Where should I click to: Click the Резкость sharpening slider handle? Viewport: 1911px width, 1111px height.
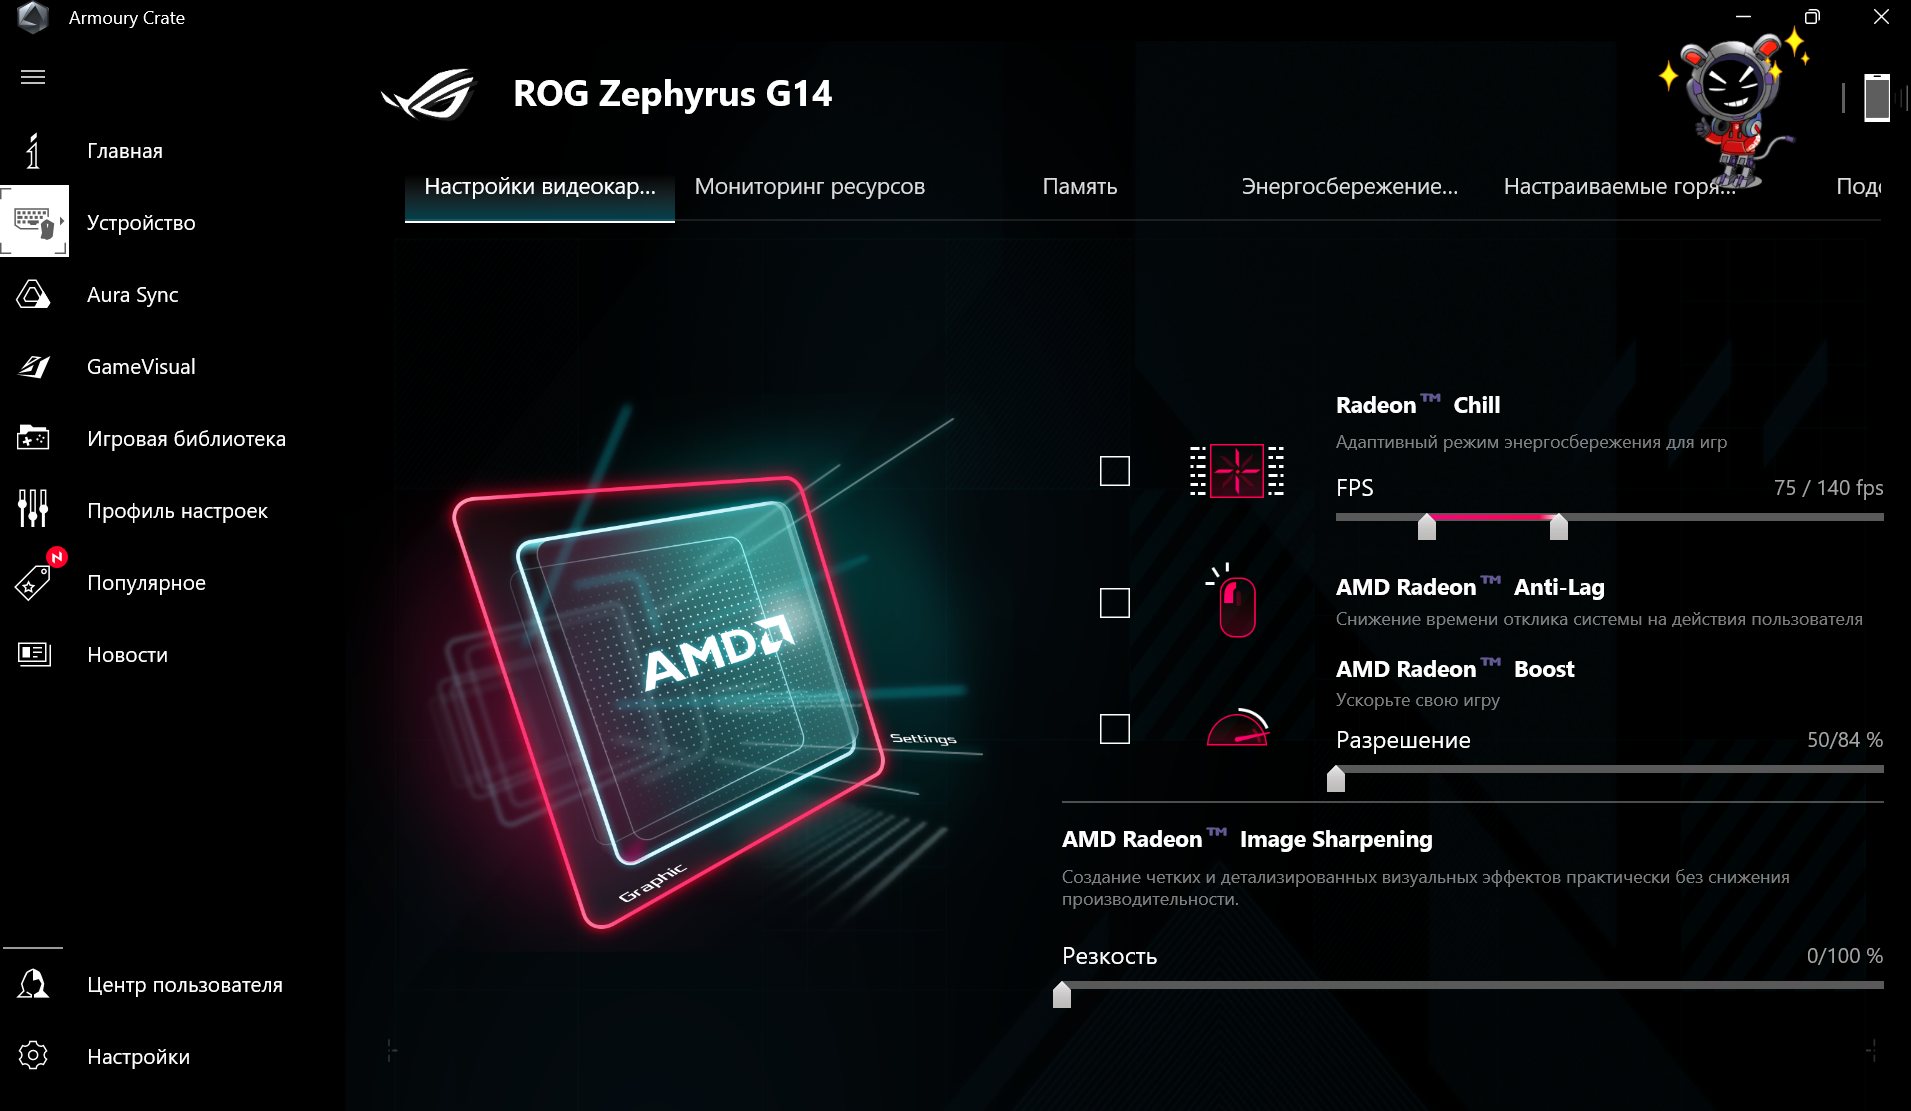(x=1062, y=994)
